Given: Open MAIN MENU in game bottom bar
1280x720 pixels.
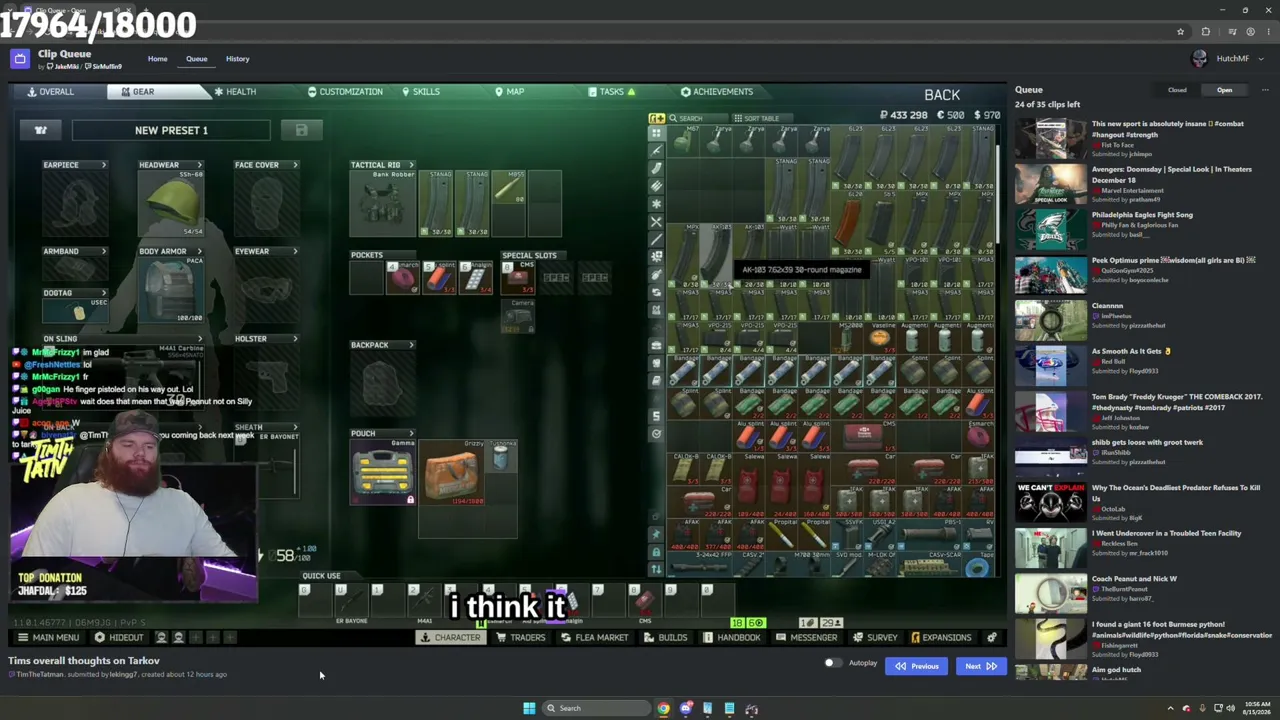Looking at the screenshot, I should click(x=48, y=637).
